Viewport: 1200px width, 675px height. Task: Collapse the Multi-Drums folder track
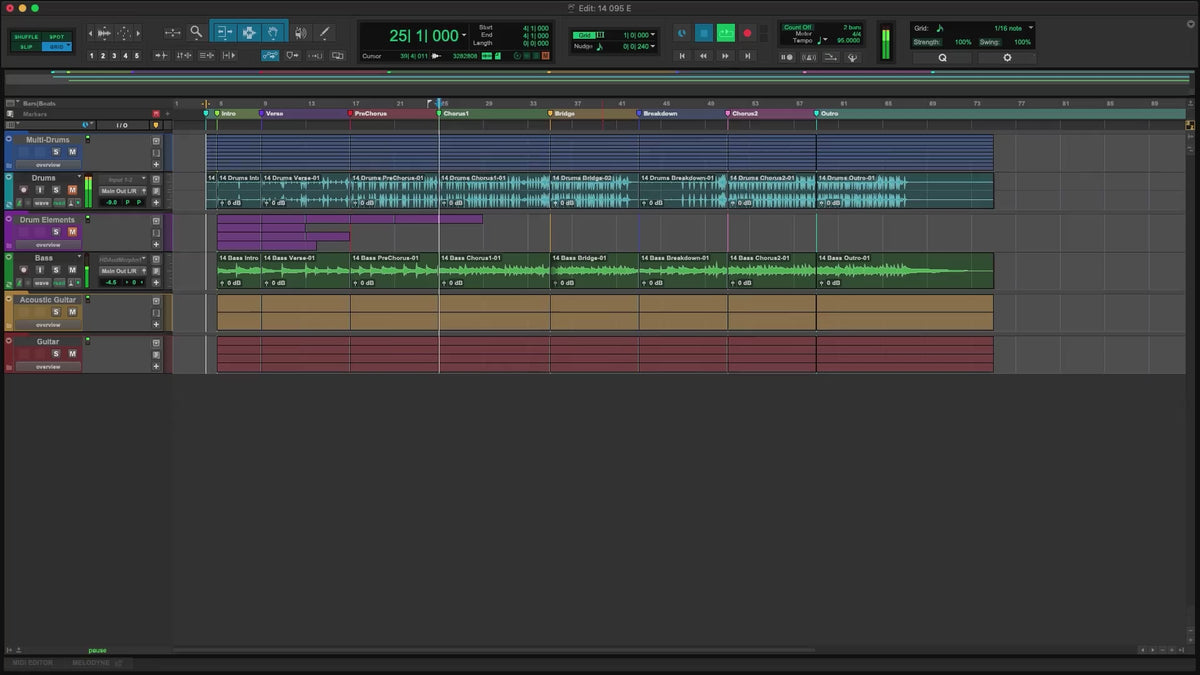(9, 139)
